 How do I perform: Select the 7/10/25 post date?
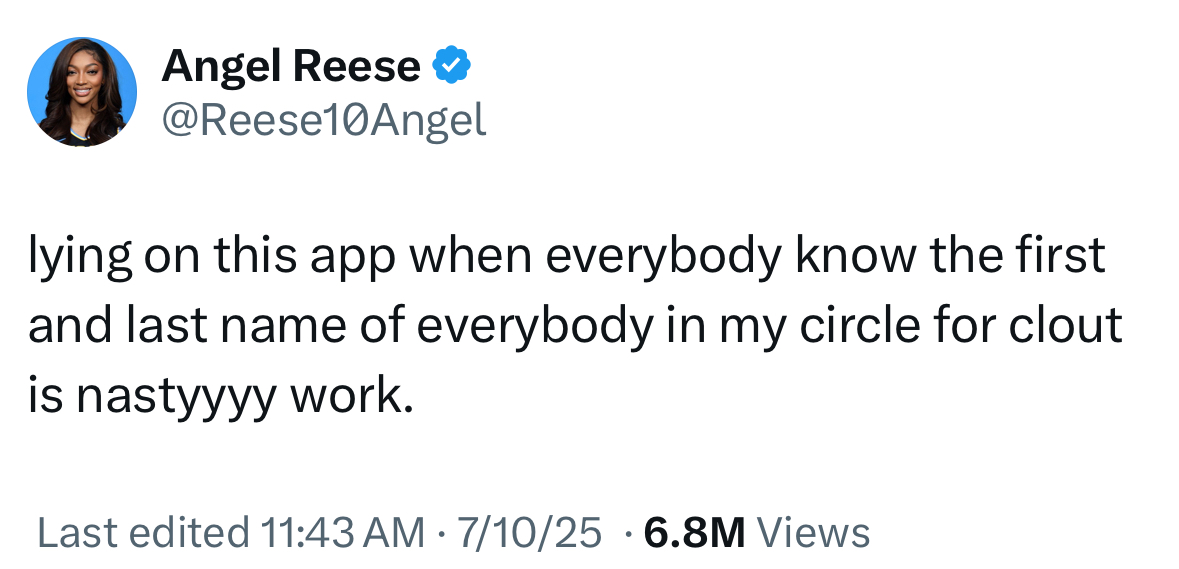[x=529, y=532]
